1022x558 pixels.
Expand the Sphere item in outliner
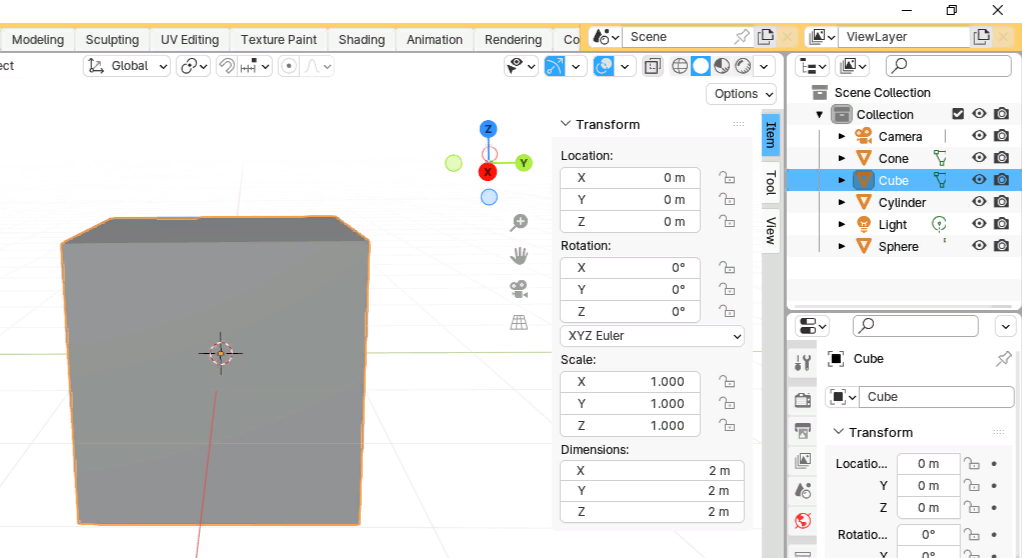point(841,246)
